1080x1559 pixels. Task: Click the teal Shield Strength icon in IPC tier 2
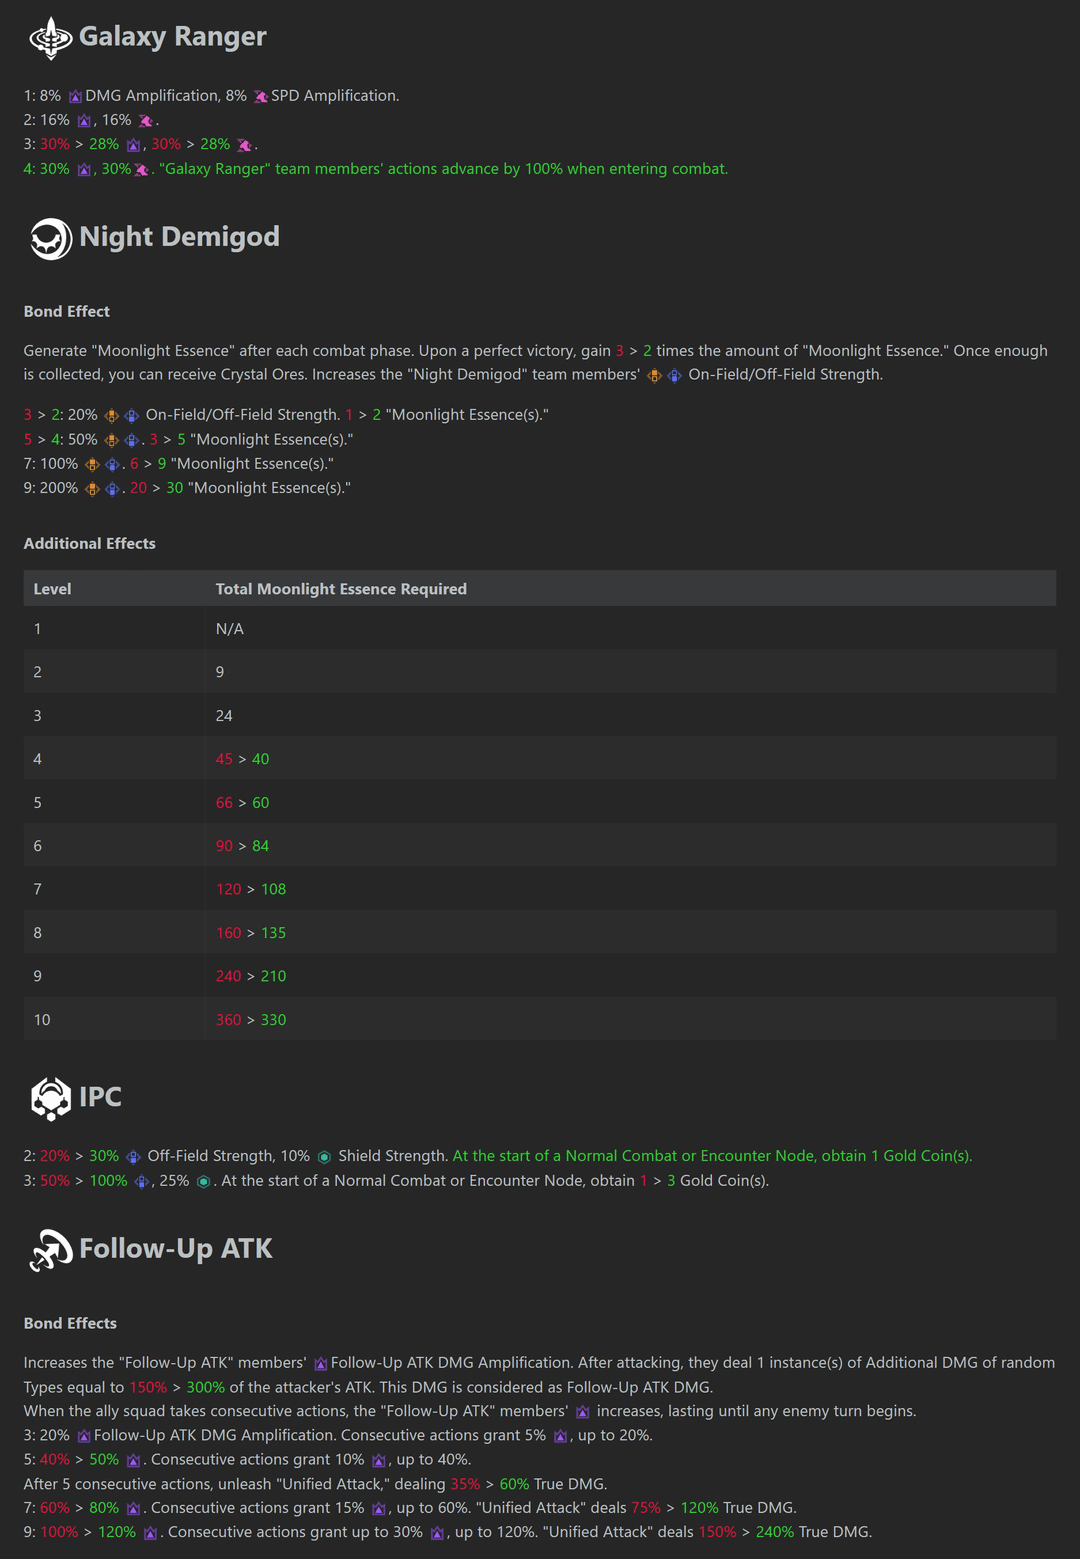324,1157
